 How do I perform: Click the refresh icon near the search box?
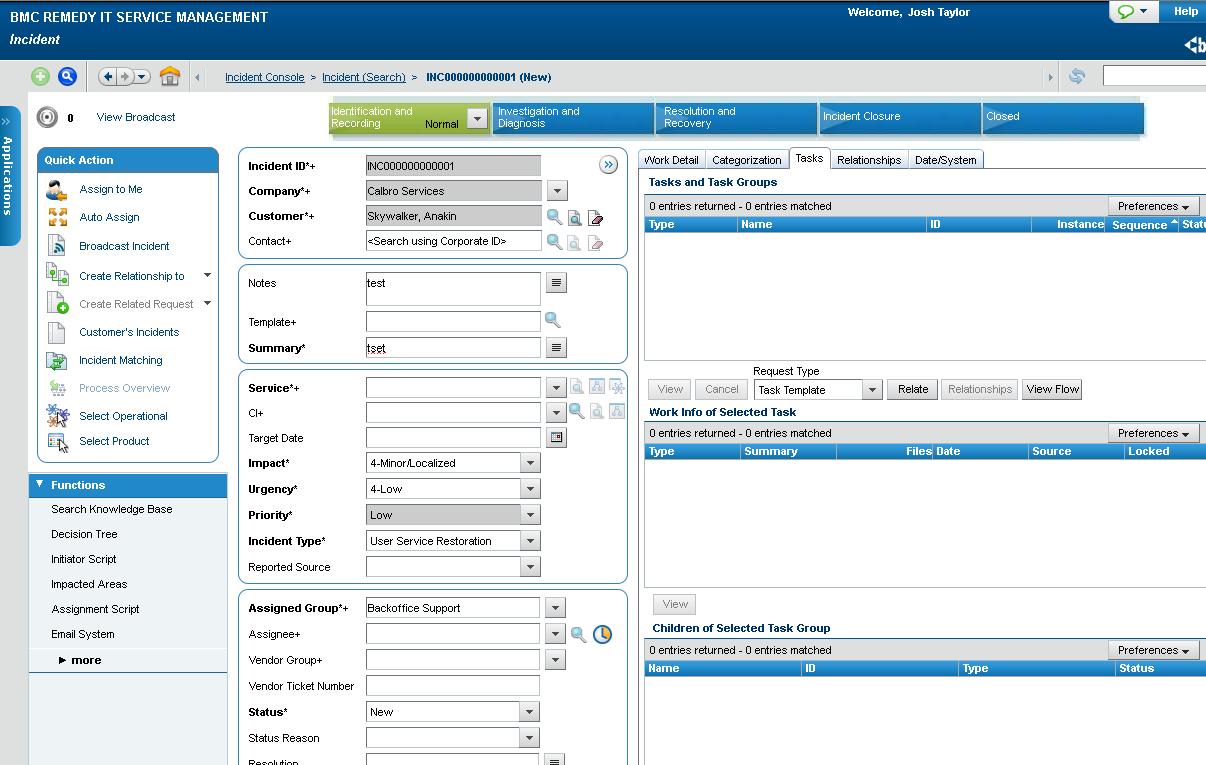point(1077,76)
